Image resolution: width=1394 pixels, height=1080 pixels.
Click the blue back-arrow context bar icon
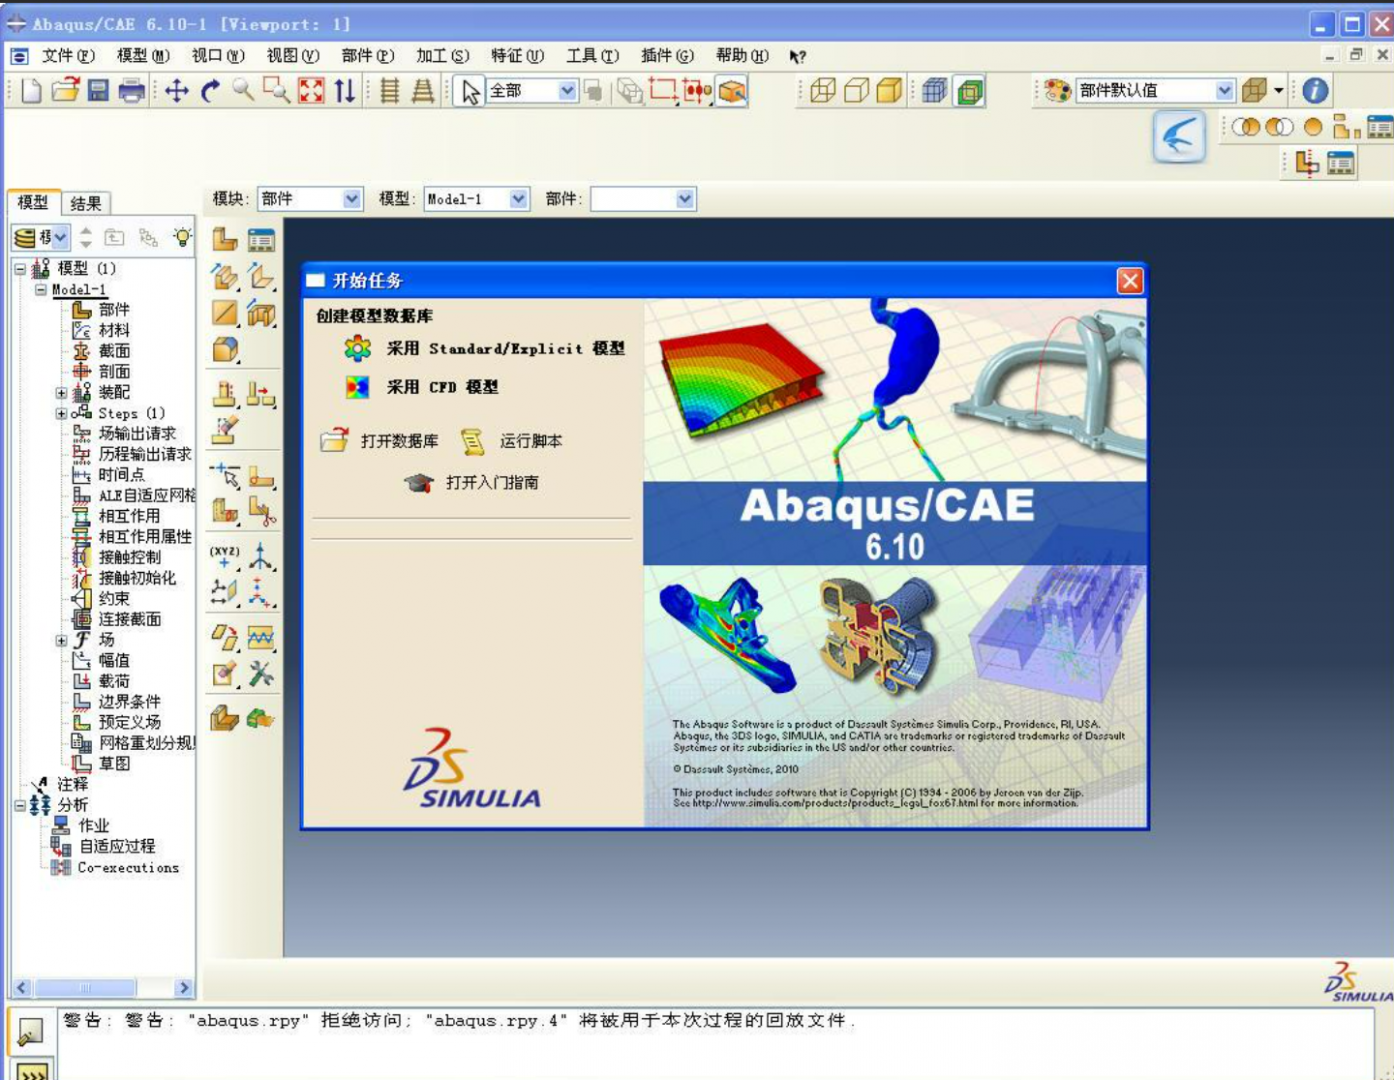(x=1179, y=137)
